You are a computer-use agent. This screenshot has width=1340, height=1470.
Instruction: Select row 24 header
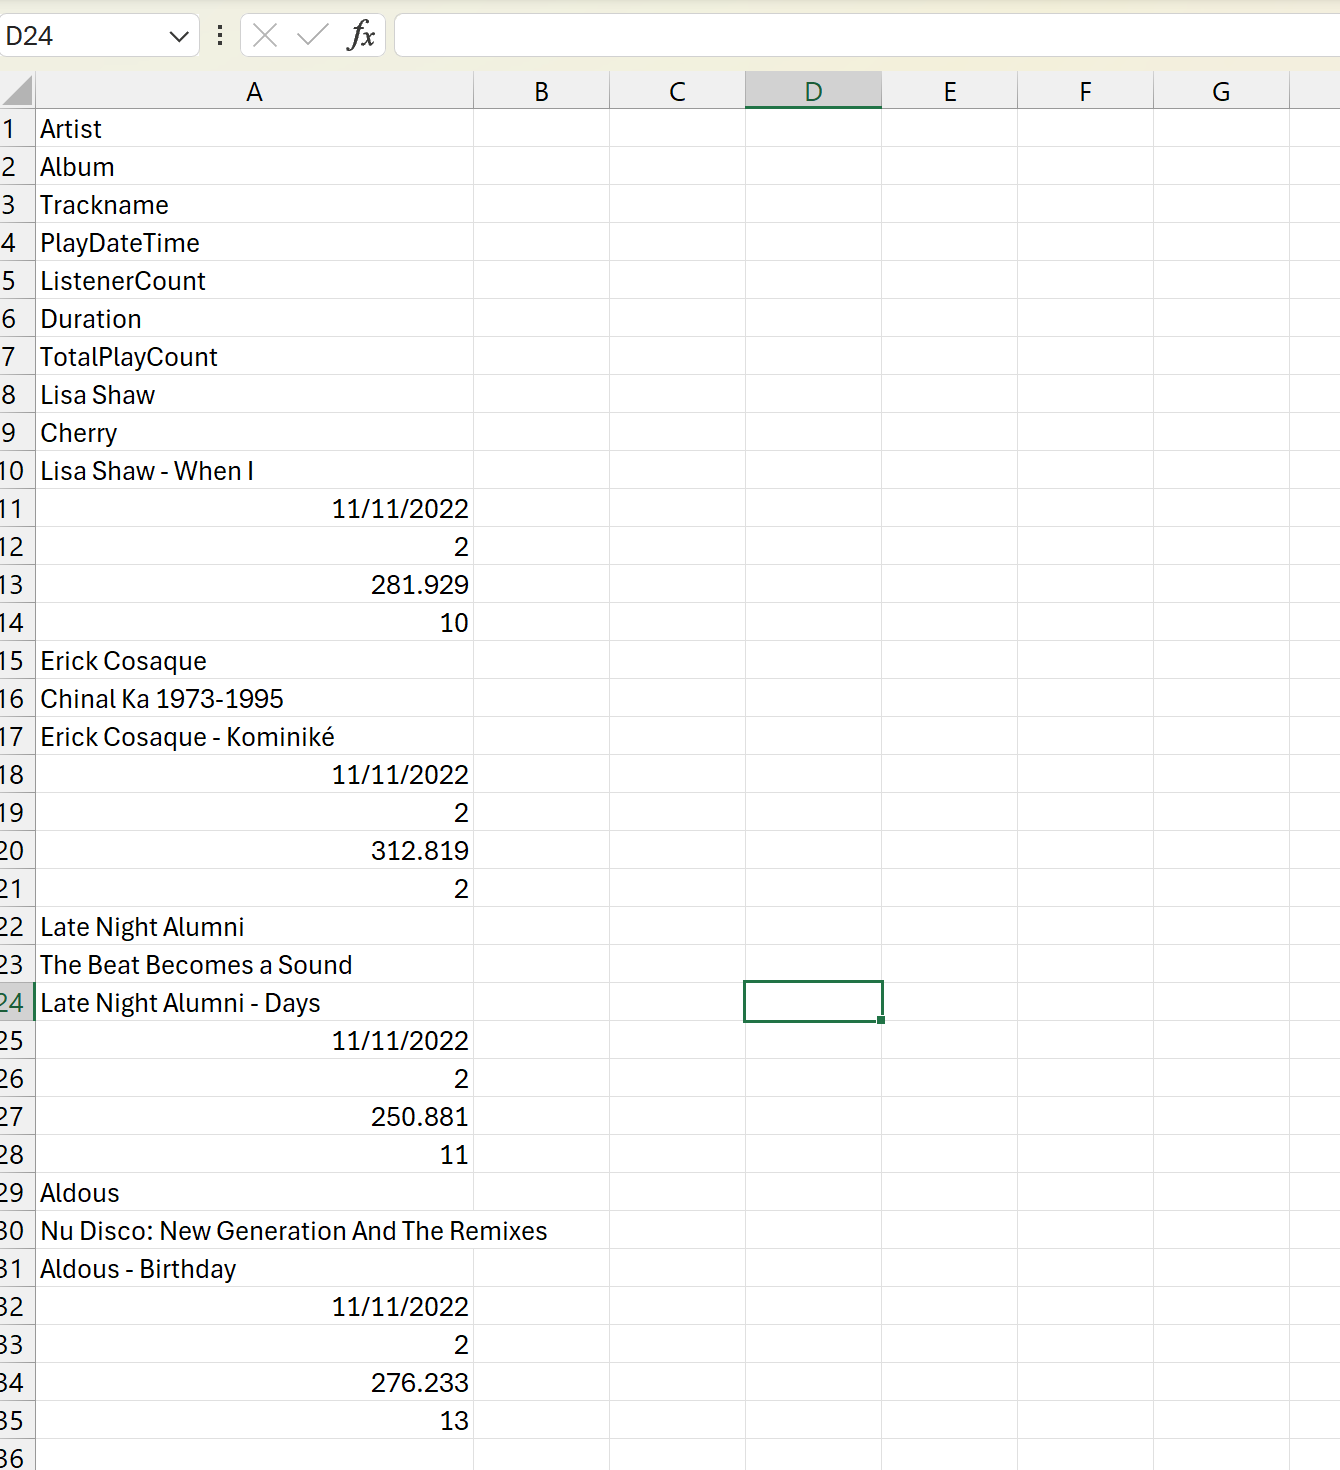coord(14,1003)
